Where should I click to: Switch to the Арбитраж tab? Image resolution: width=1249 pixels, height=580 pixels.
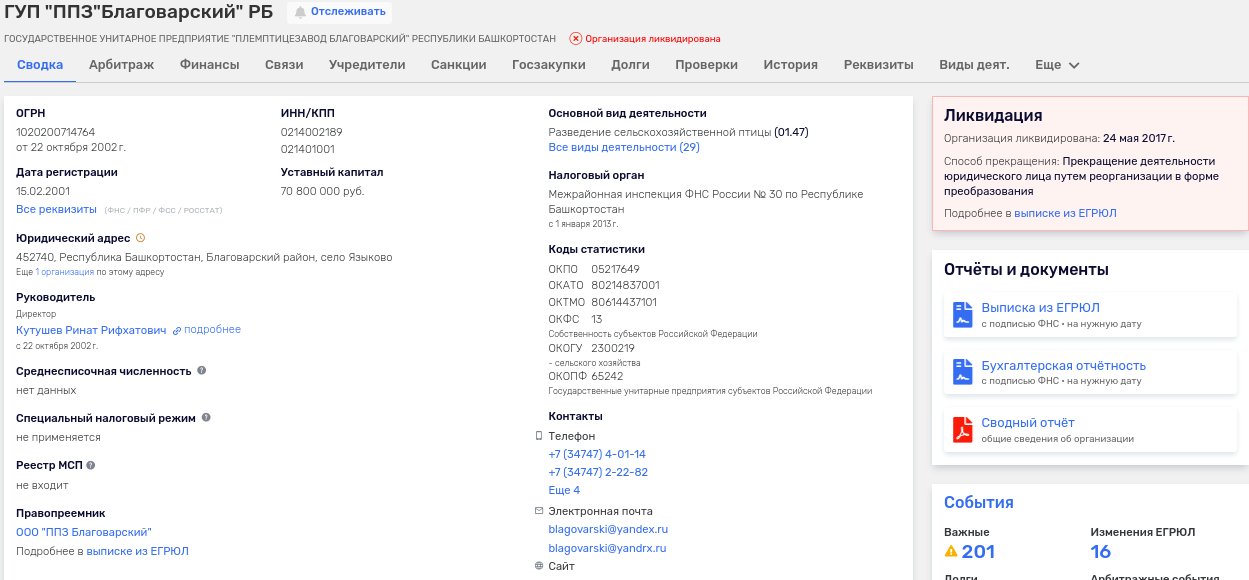121,65
